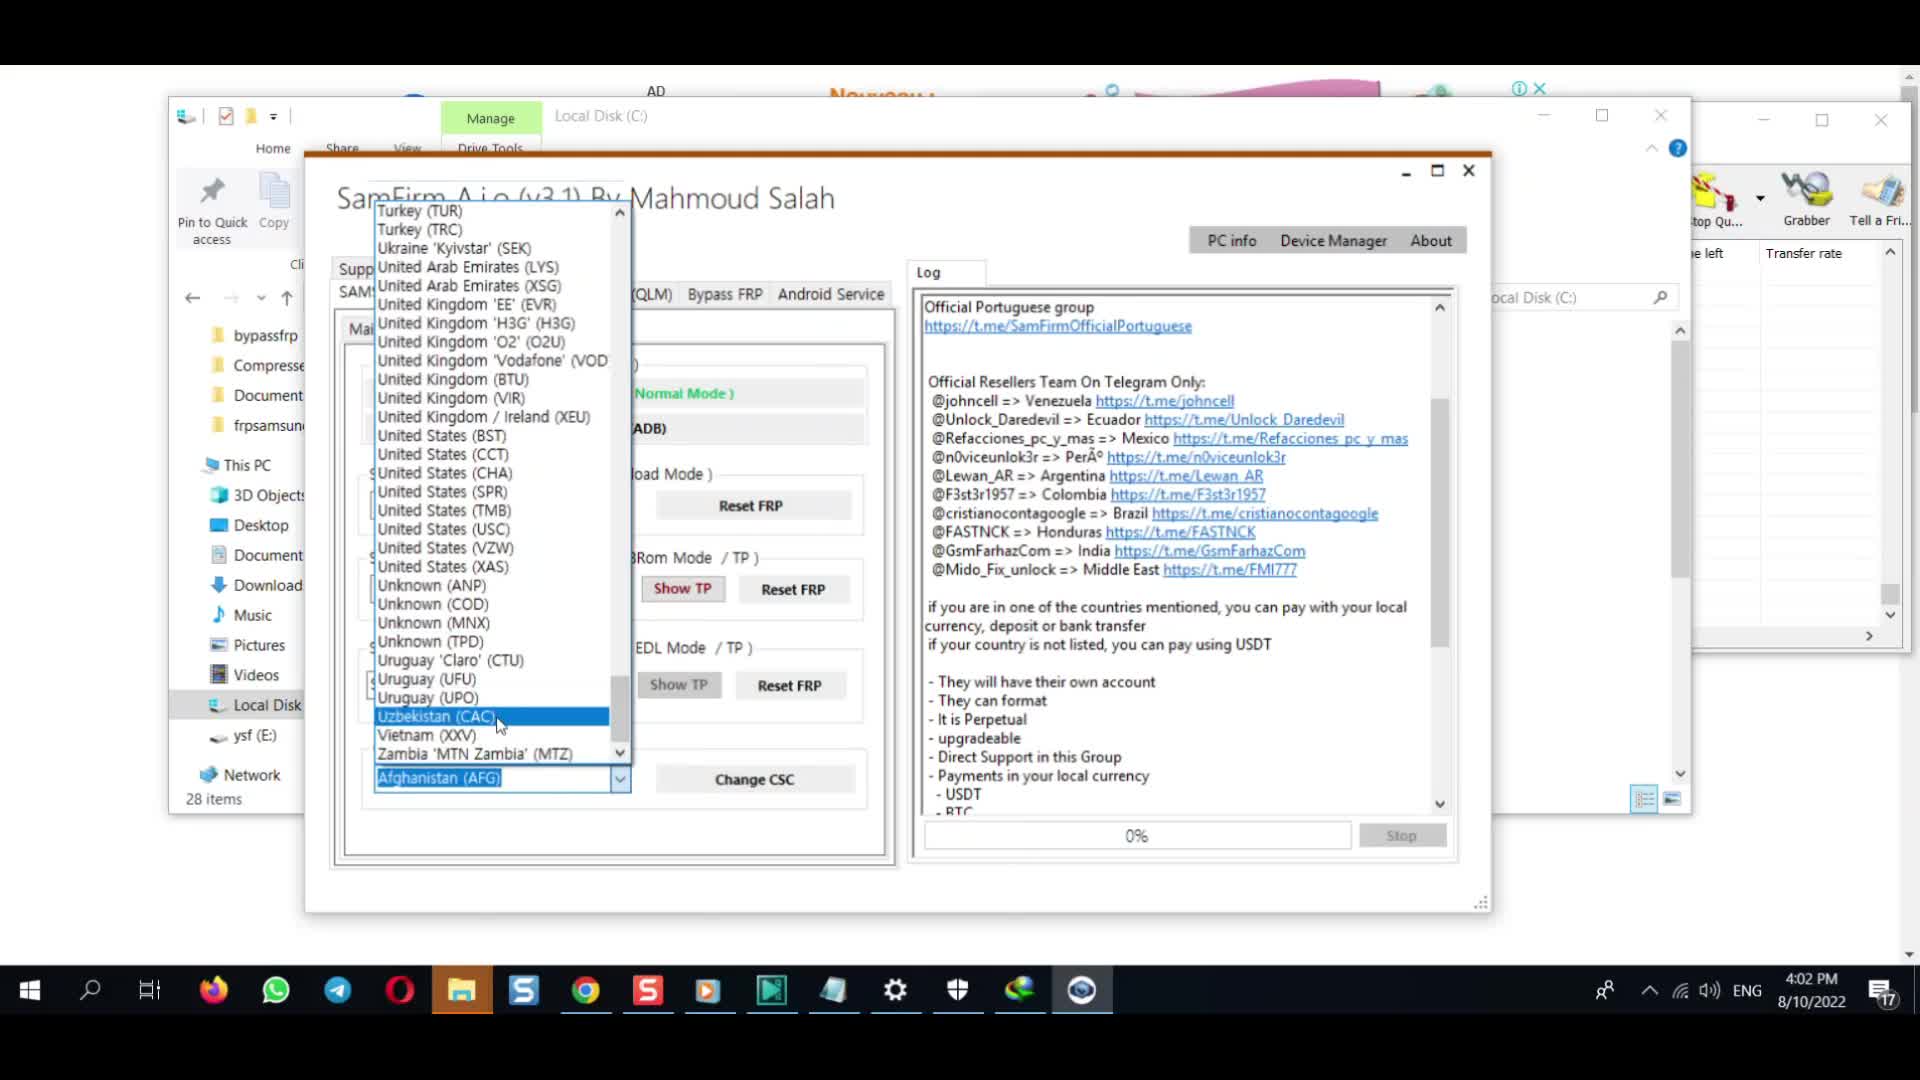
Task: Open Firefox from the taskbar
Action: (x=213, y=990)
